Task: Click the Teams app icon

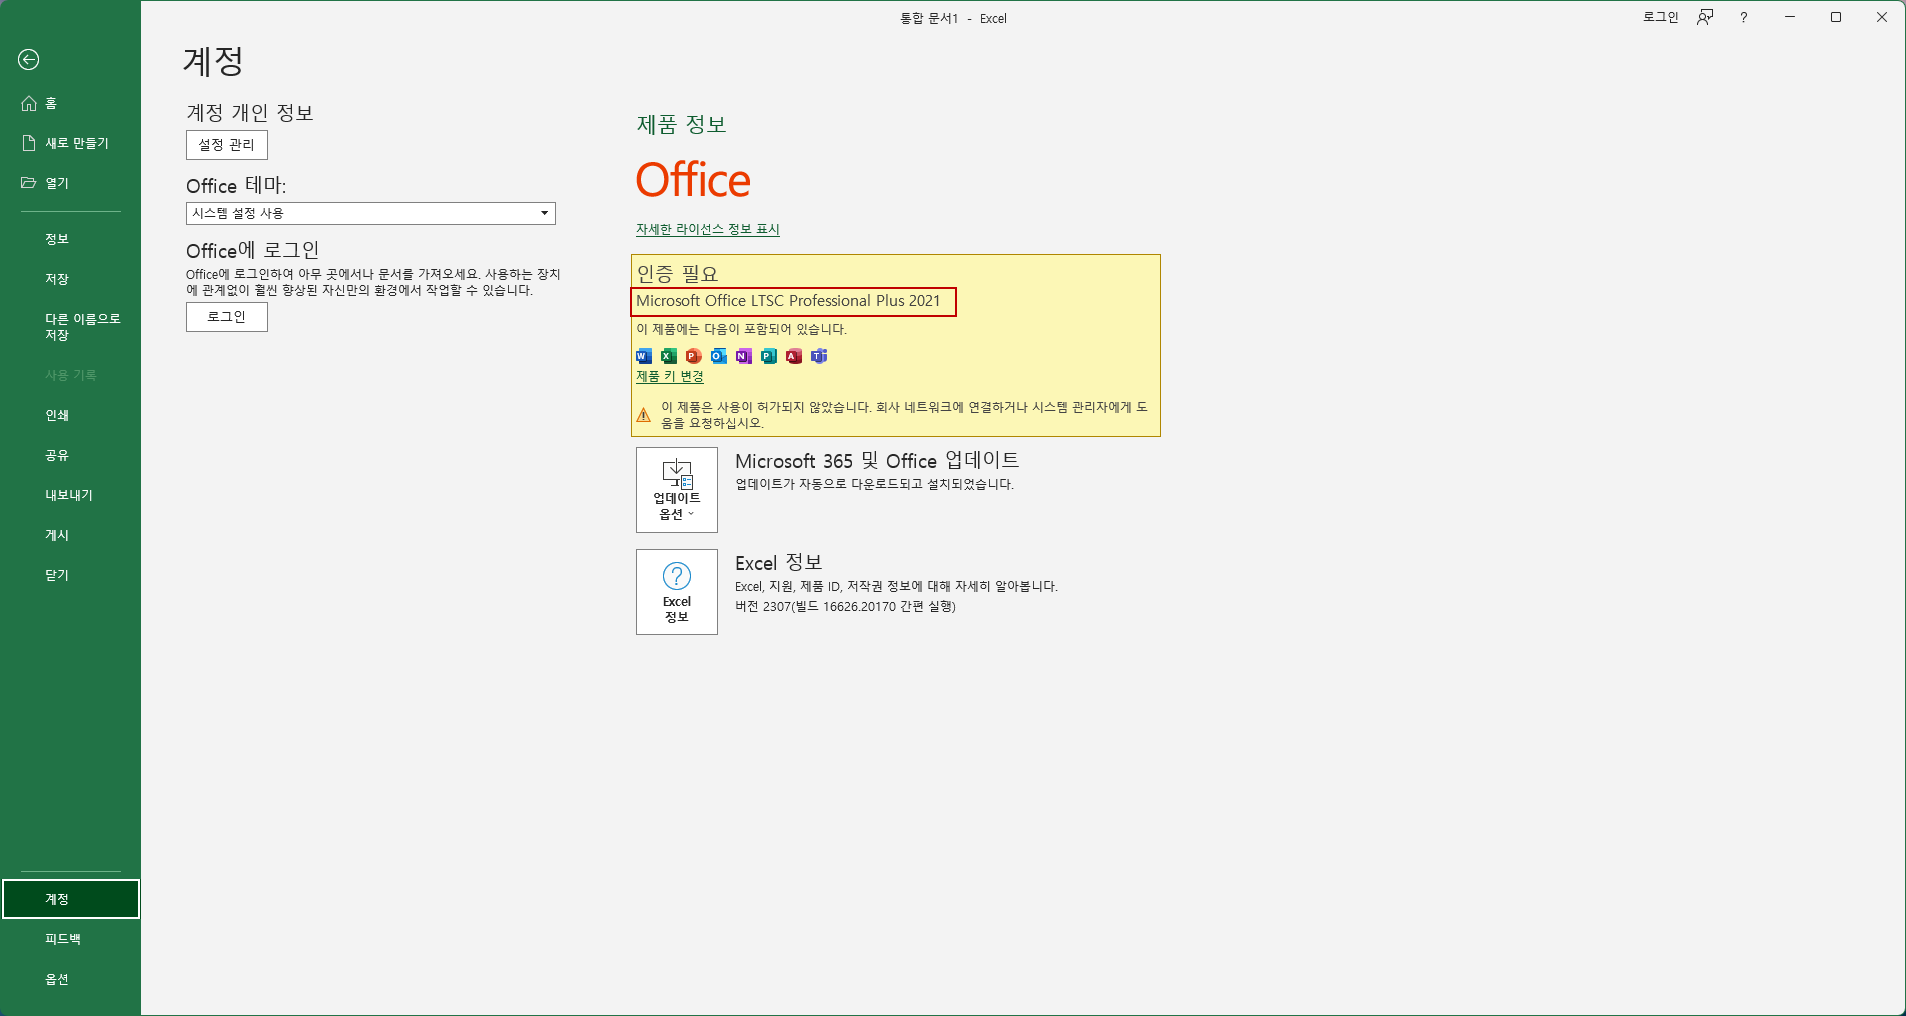Action: (x=819, y=356)
